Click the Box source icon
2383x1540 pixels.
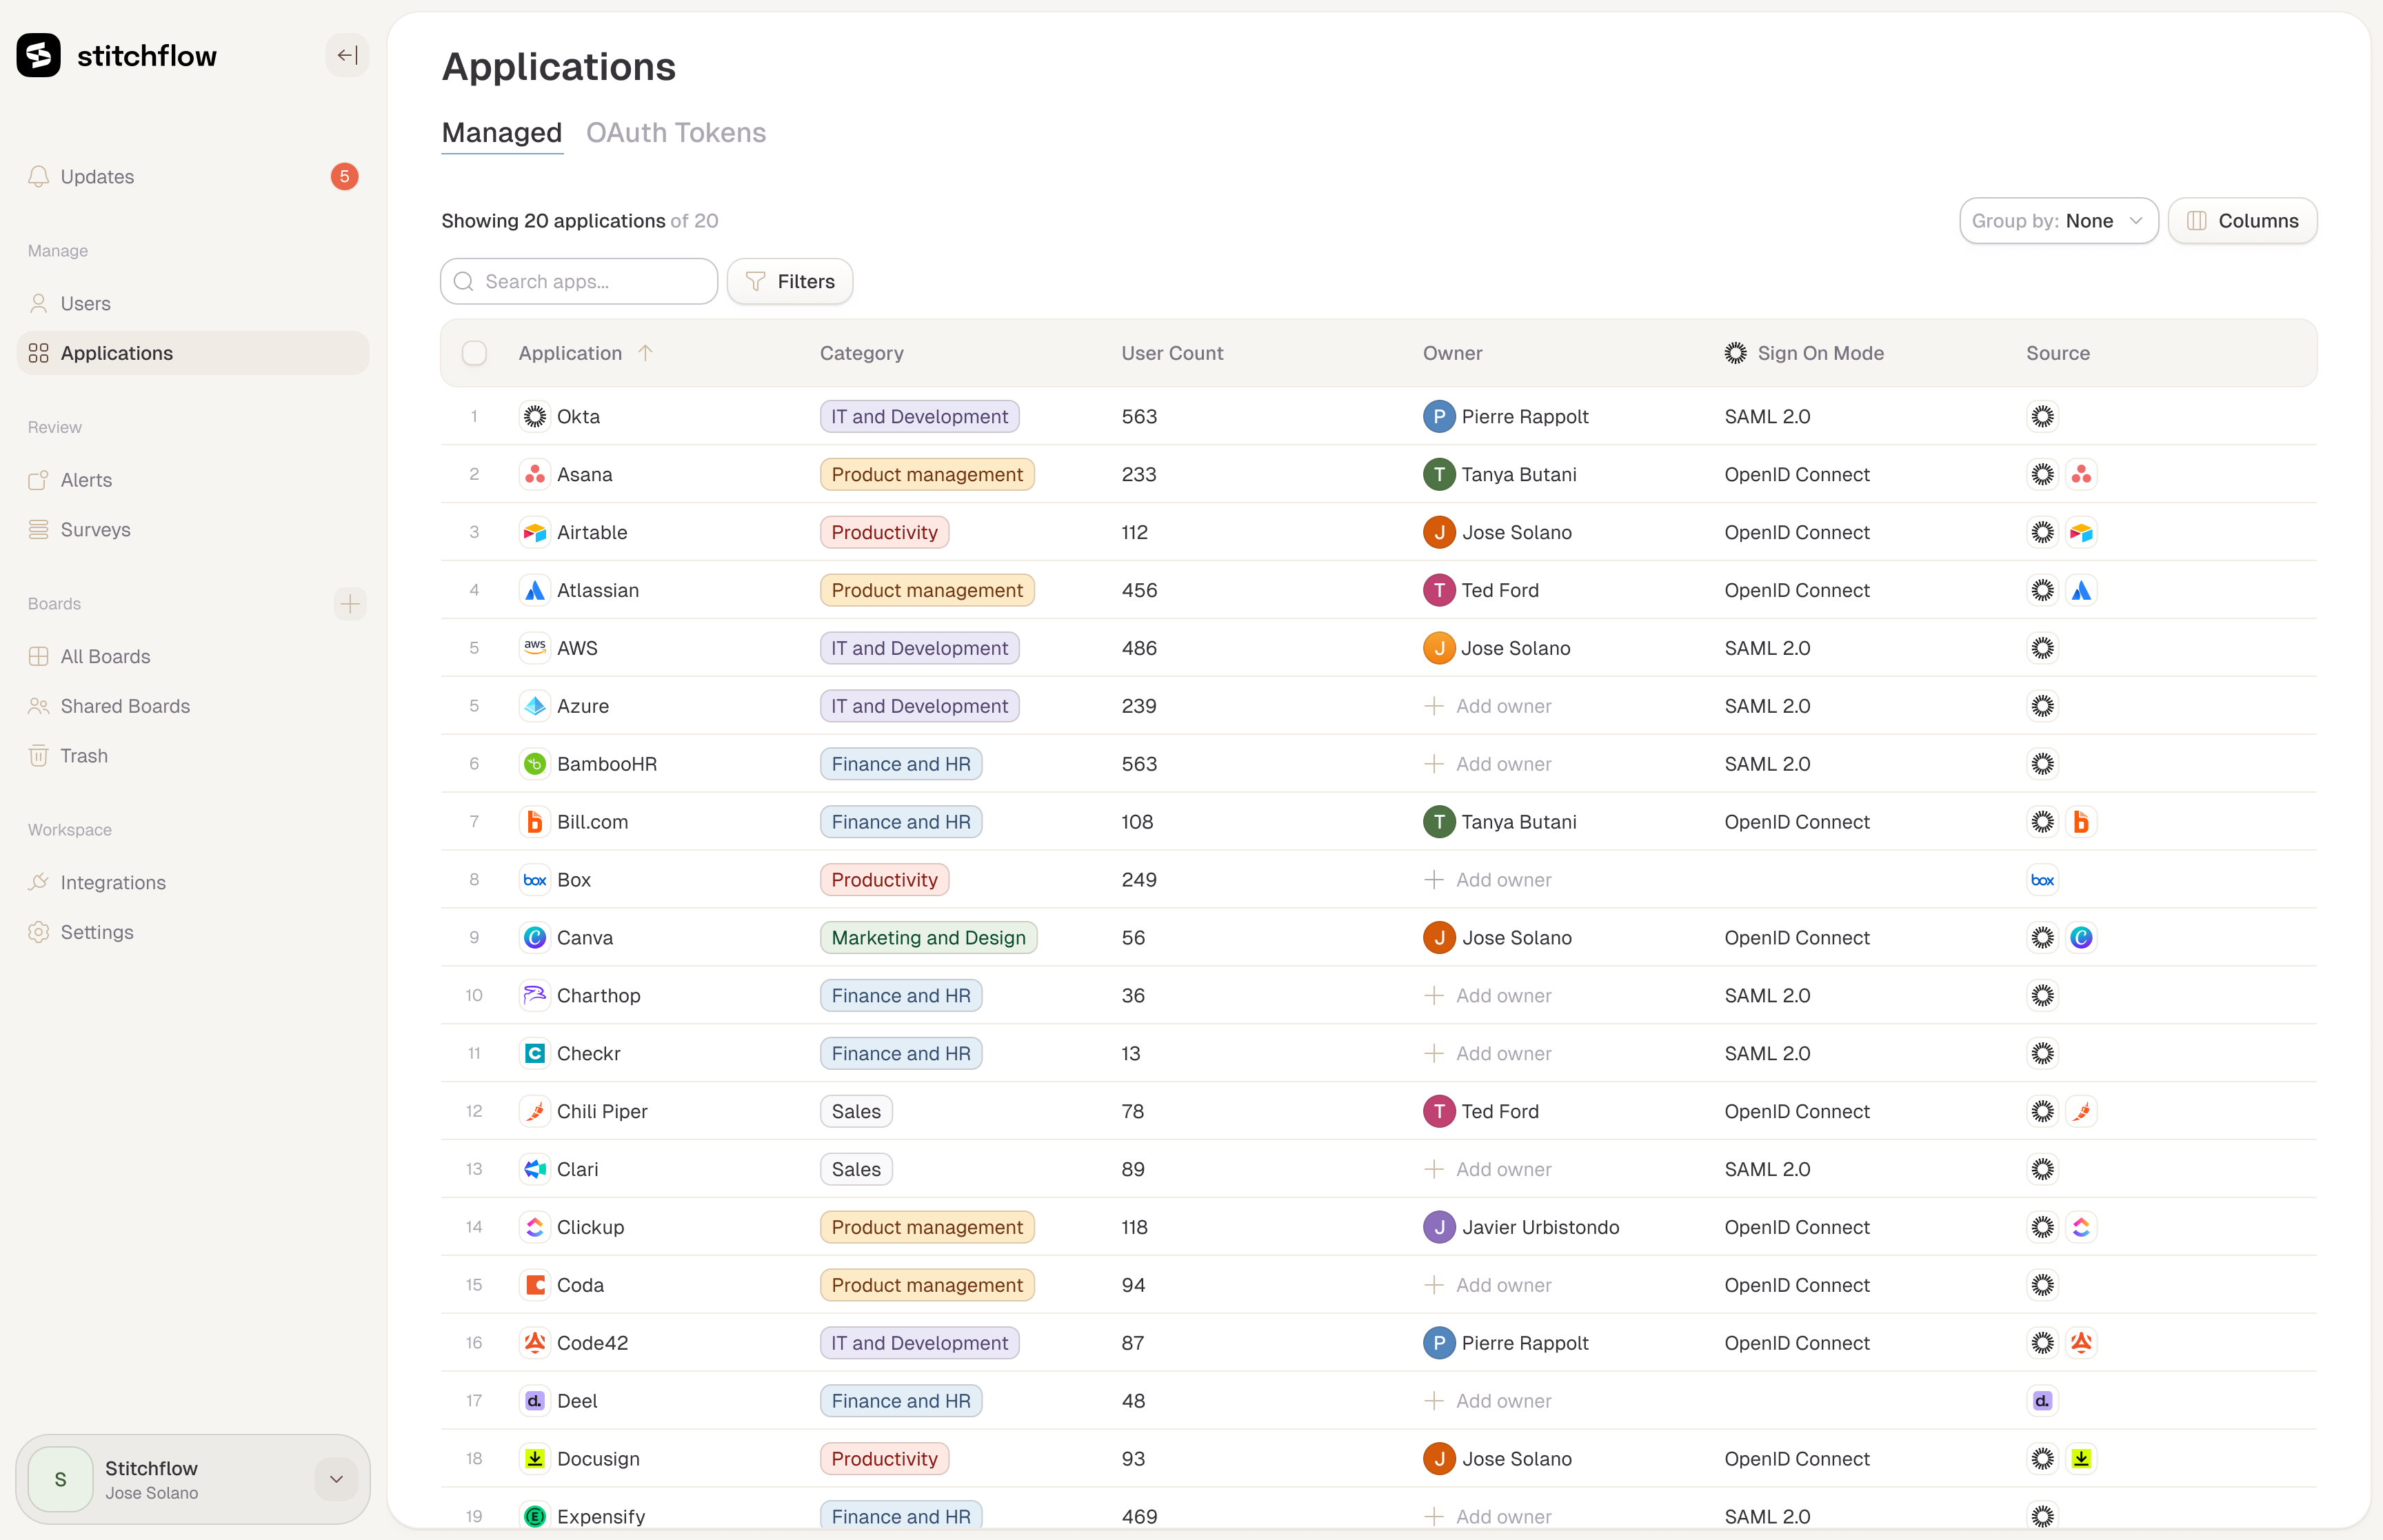2042,880
